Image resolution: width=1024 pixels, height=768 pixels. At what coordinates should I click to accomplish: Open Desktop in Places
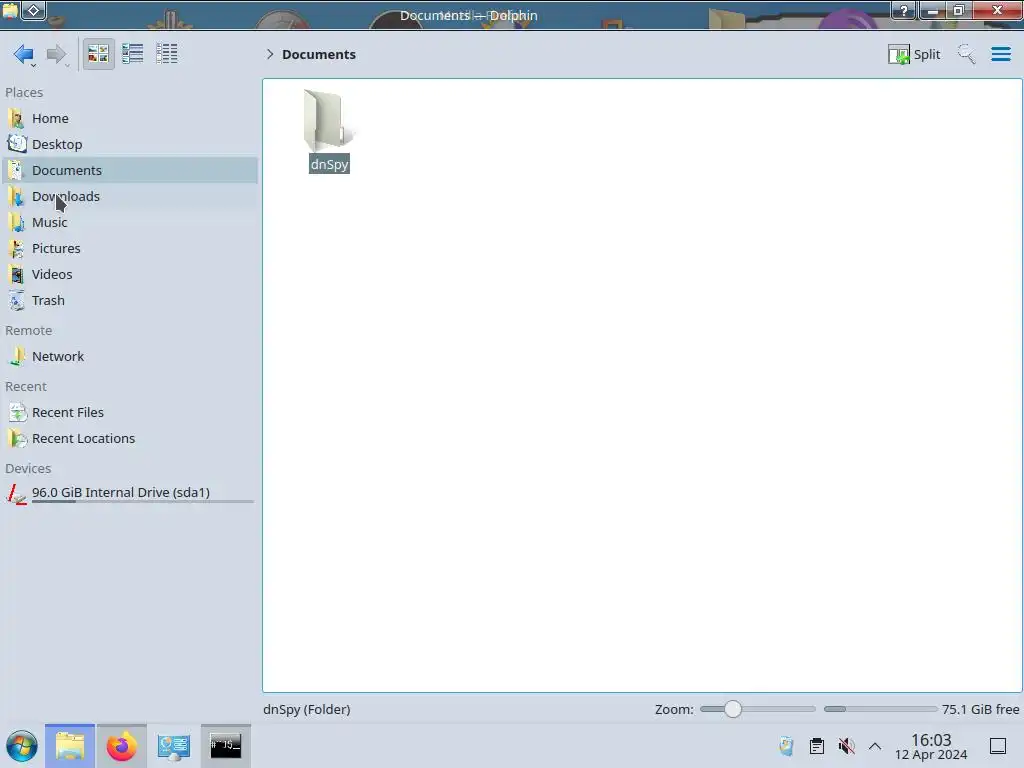[130, 144]
